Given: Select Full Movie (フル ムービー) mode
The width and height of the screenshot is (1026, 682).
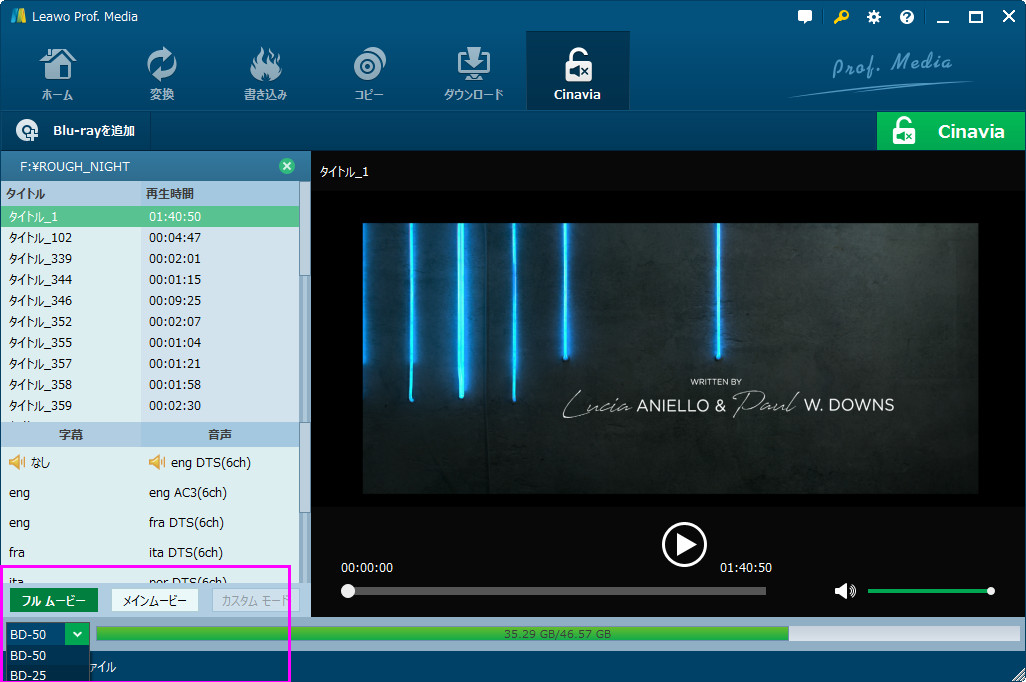Looking at the screenshot, I should 54,600.
